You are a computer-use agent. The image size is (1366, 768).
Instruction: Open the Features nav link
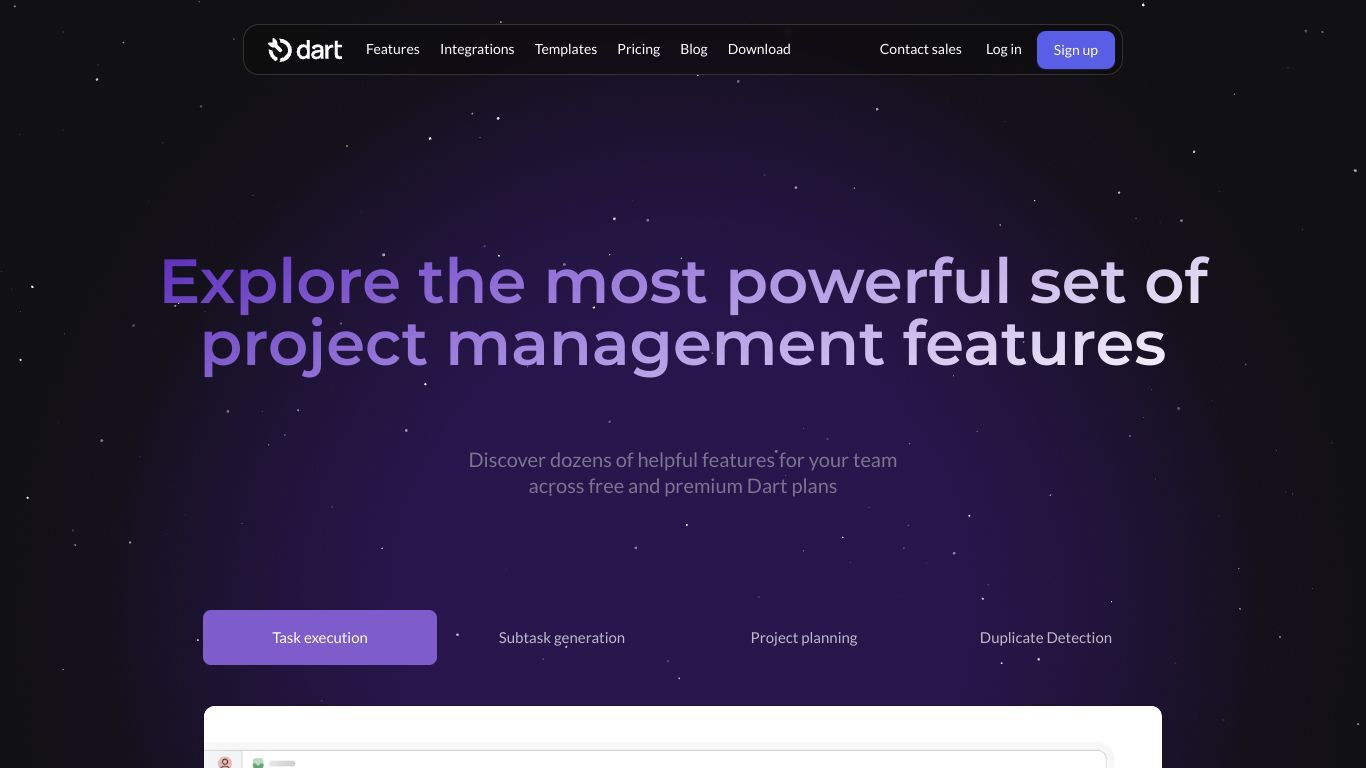[392, 49]
